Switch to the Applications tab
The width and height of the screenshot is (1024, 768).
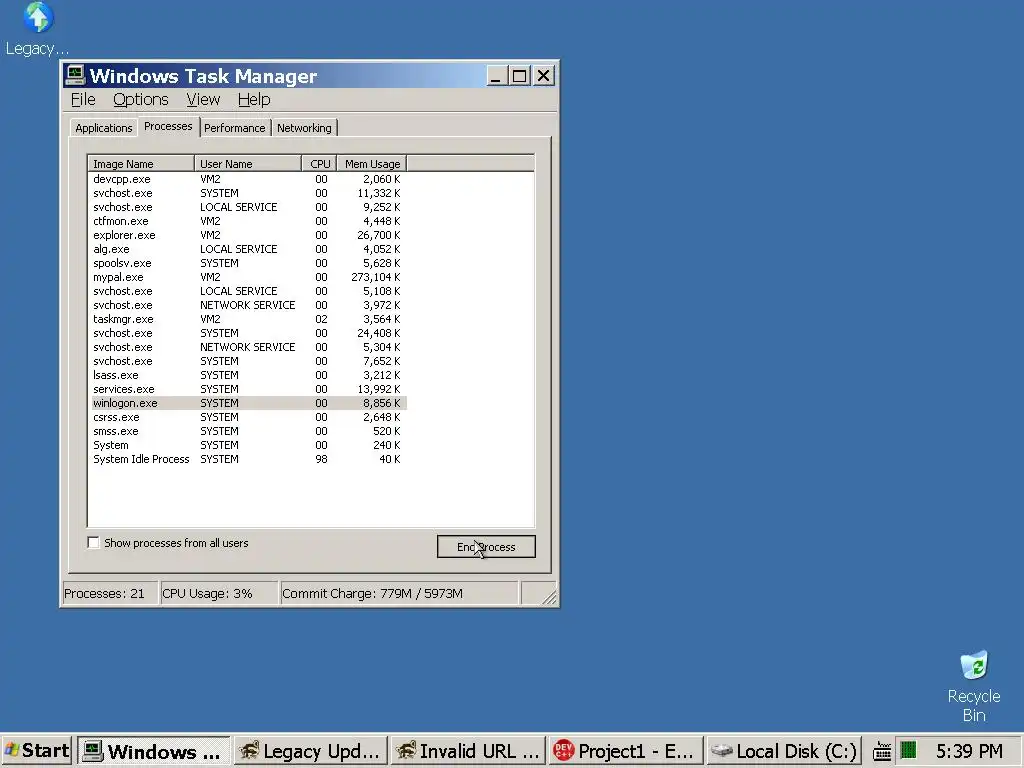click(x=103, y=128)
